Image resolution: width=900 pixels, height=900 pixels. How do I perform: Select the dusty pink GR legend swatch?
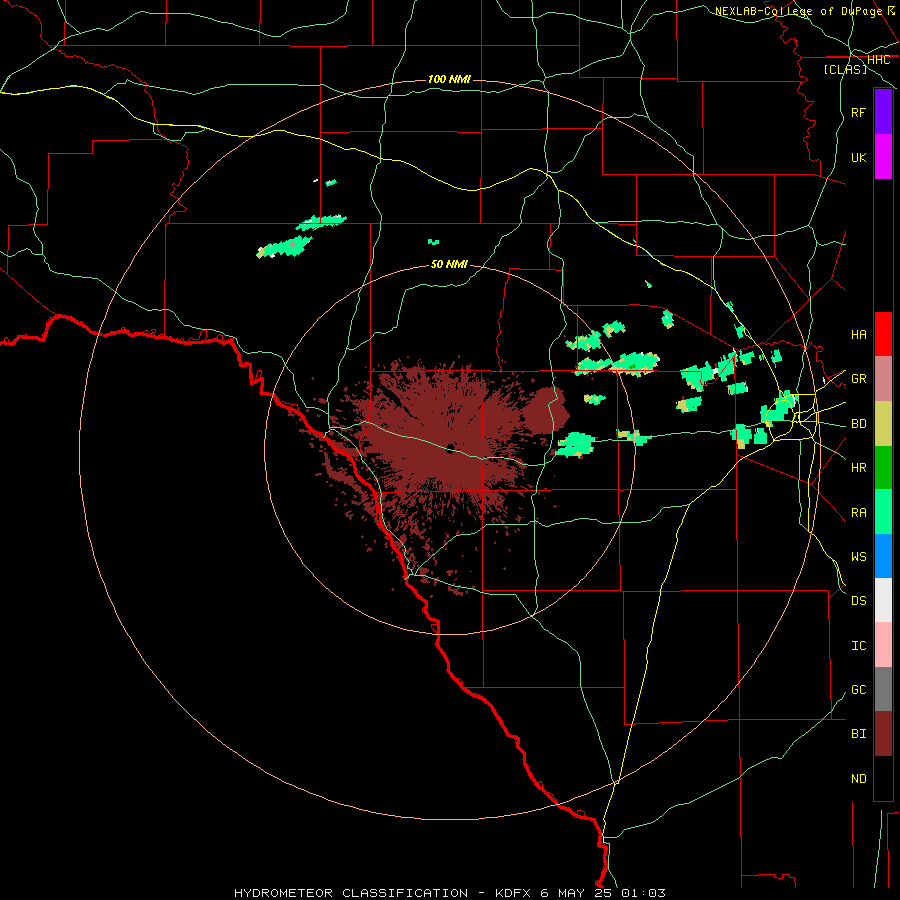(x=883, y=379)
